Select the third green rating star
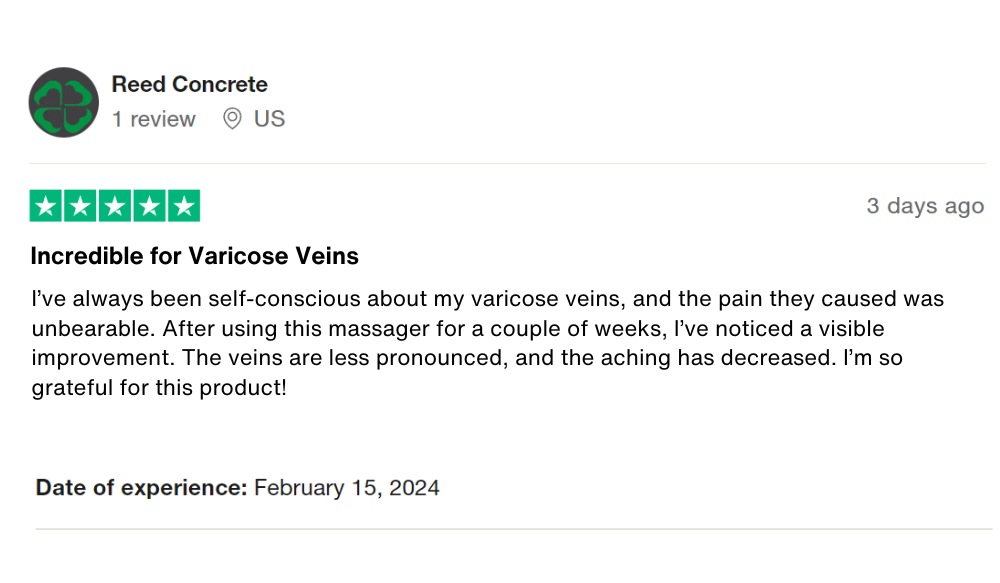The width and height of the screenshot is (1000, 583). [115, 206]
